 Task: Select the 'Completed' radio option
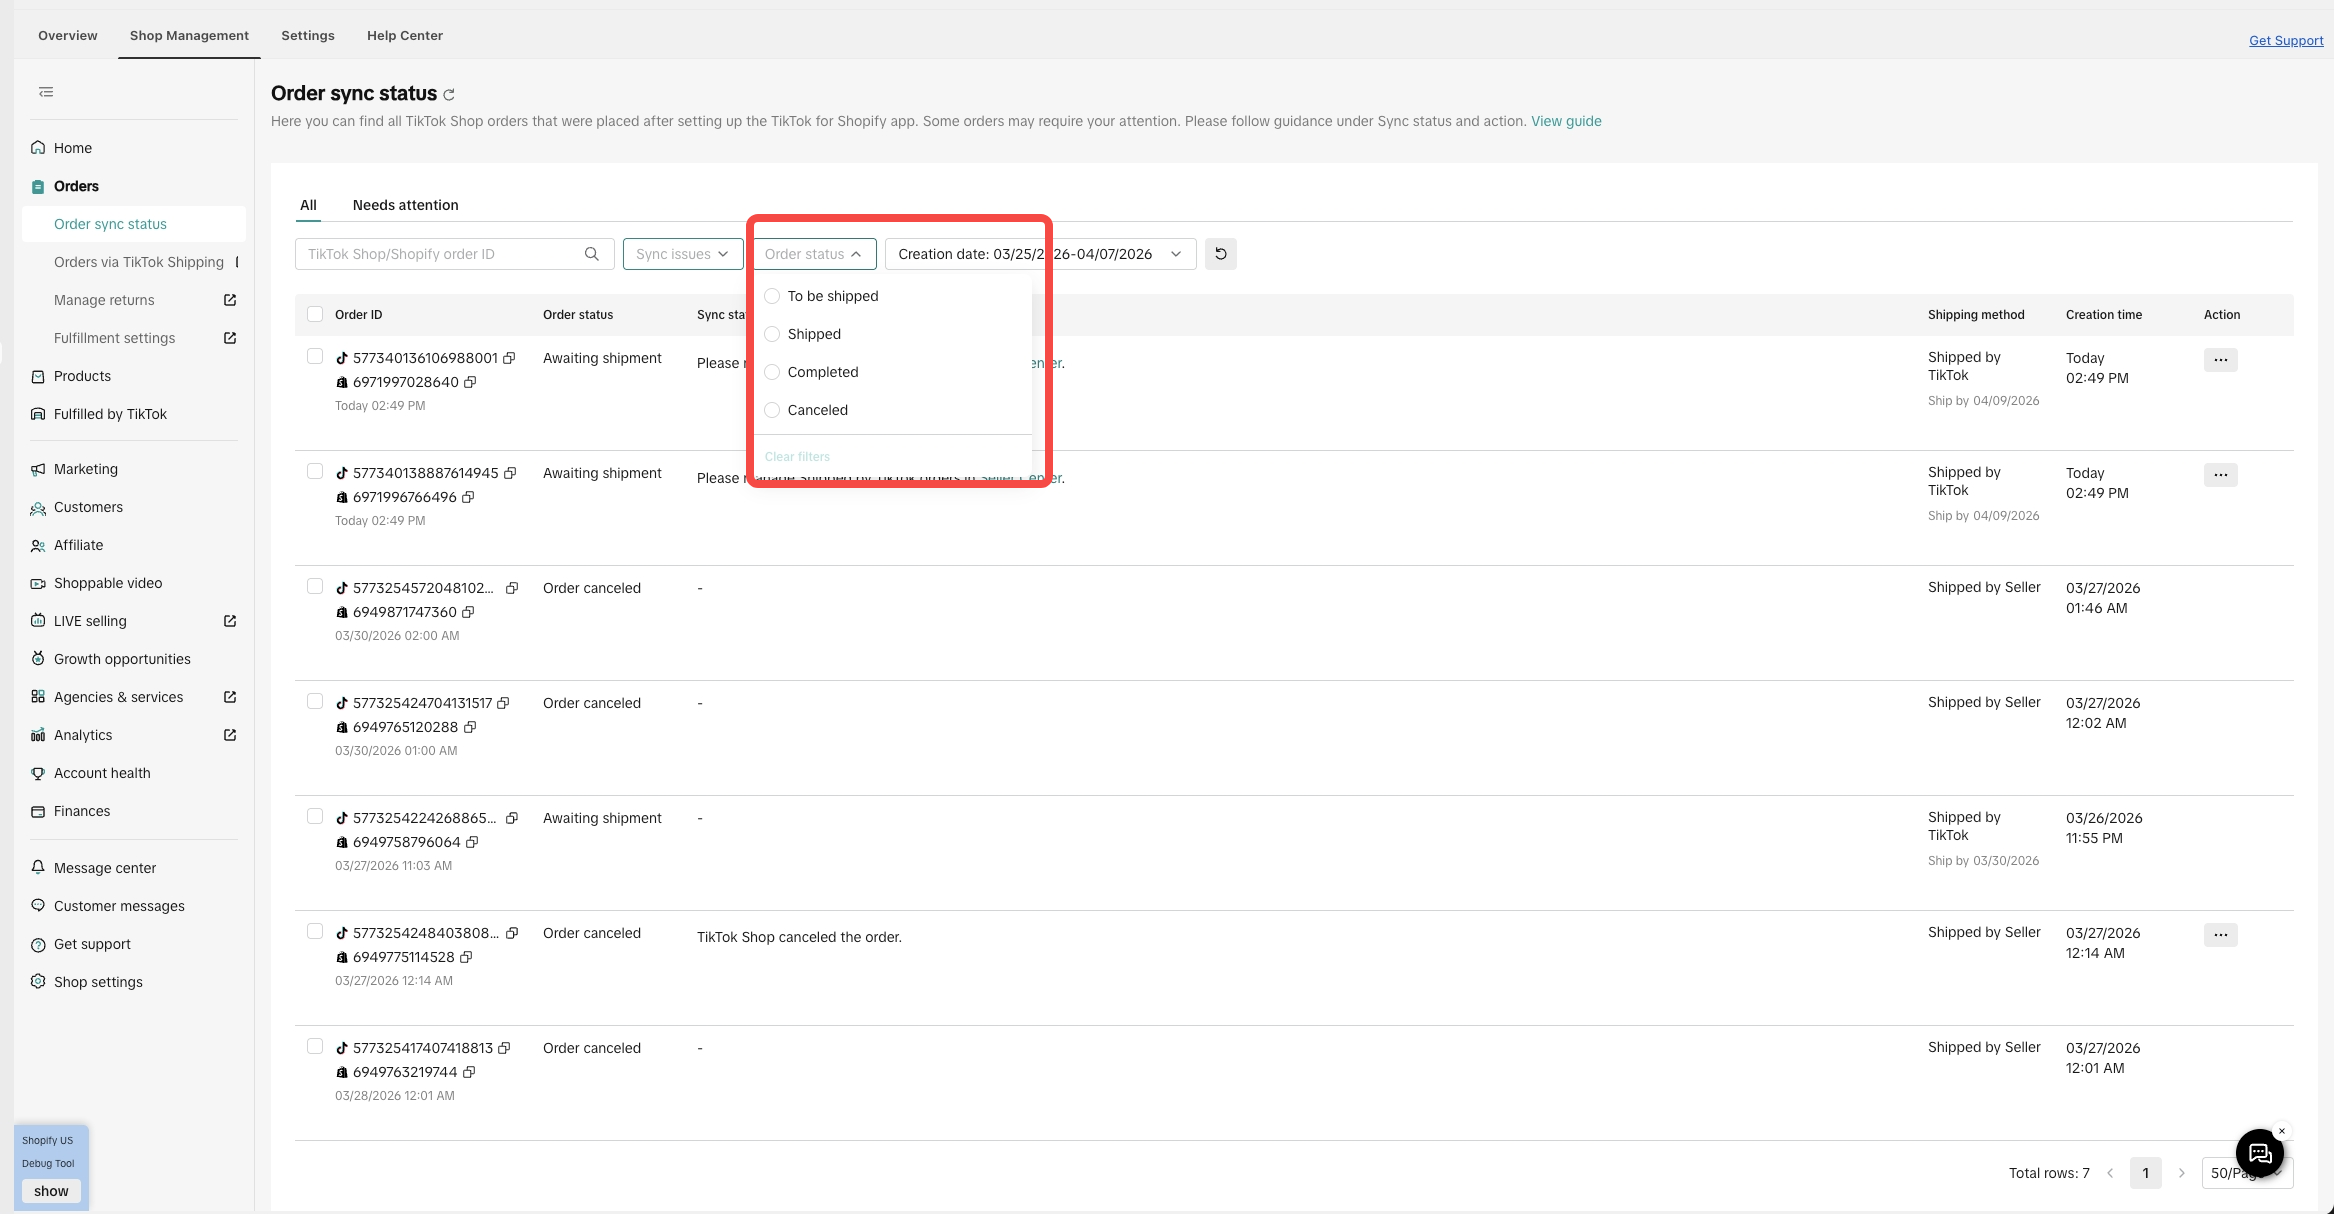click(x=772, y=372)
